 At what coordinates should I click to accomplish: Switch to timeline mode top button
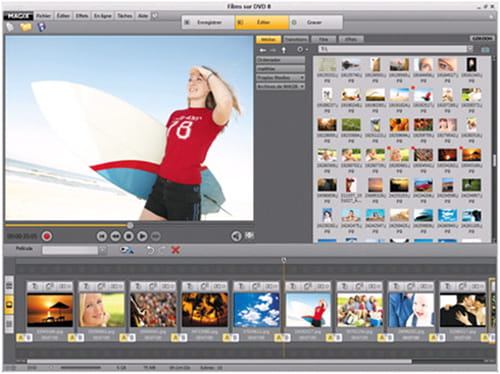pyautogui.click(x=9, y=285)
